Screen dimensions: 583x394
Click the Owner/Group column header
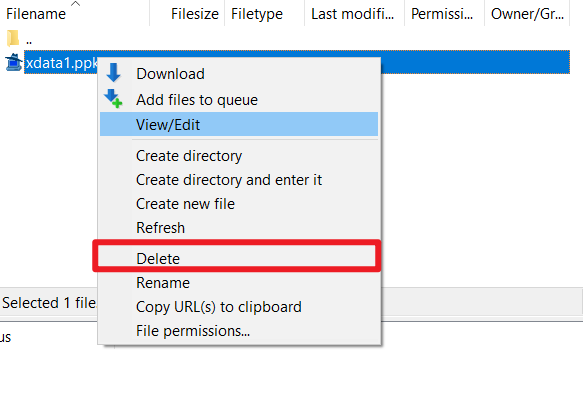click(527, 14)
